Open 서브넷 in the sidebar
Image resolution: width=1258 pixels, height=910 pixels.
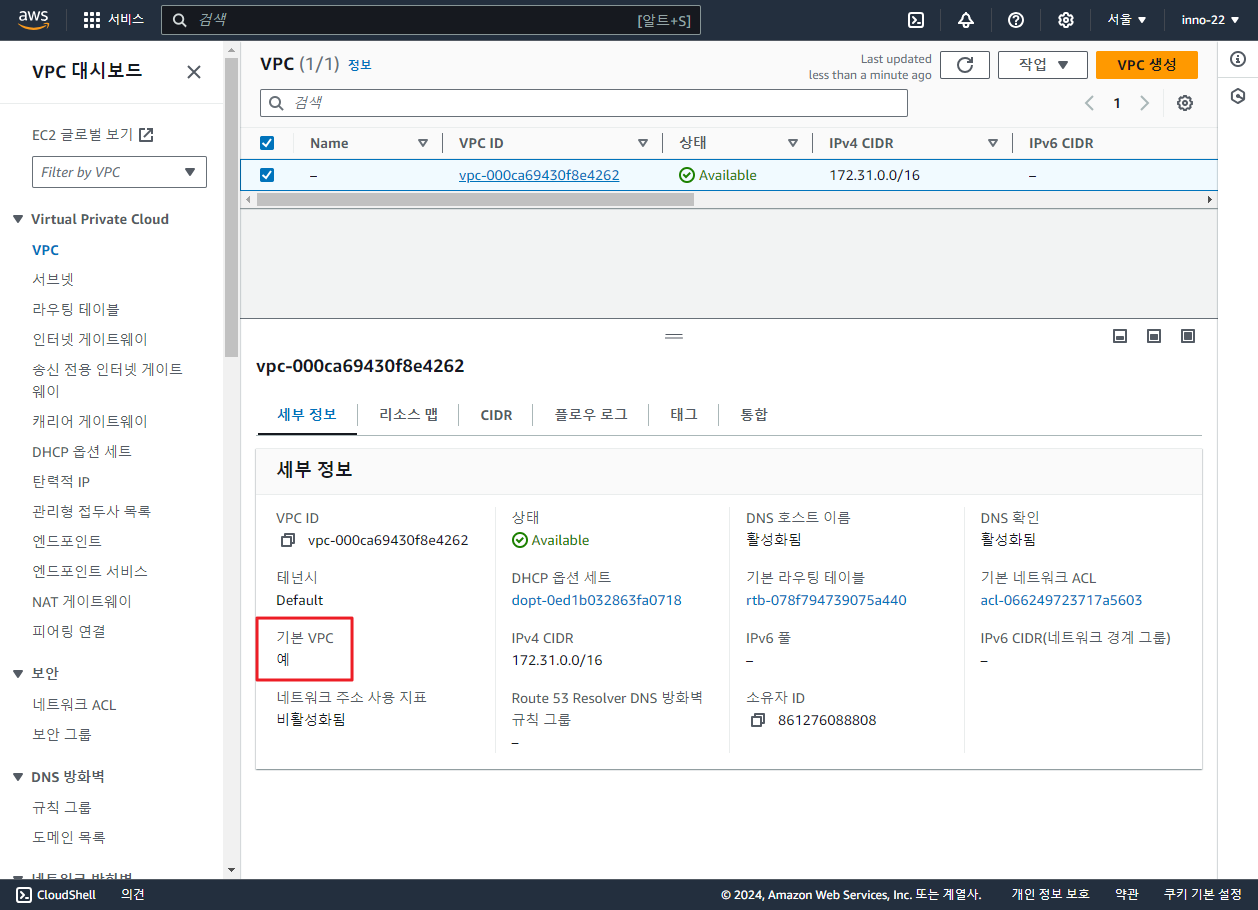(53, 280)
